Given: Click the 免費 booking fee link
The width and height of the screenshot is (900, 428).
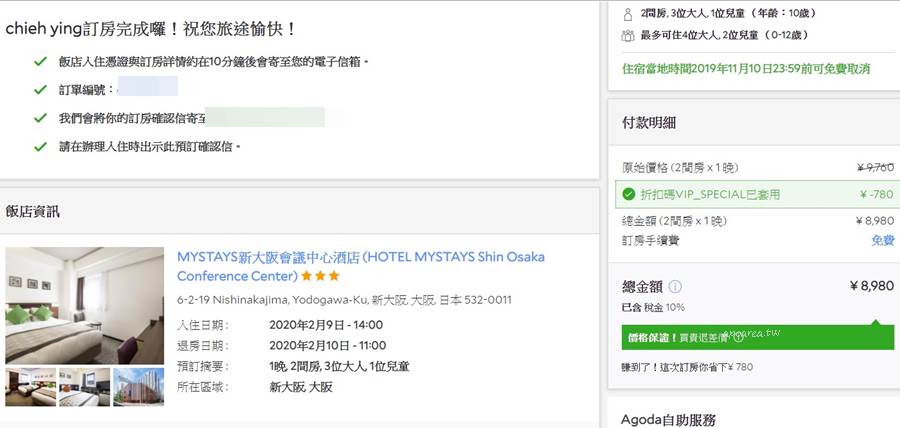Looking at the screenshot, I should pyautogui.click(x=883, y=240).
